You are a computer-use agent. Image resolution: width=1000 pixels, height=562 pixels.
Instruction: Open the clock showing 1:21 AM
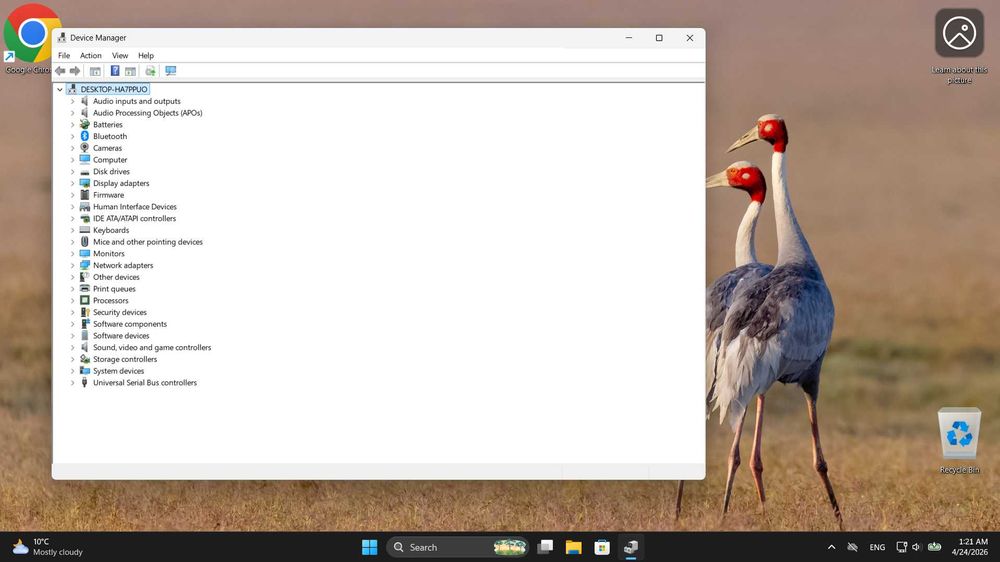969,547
